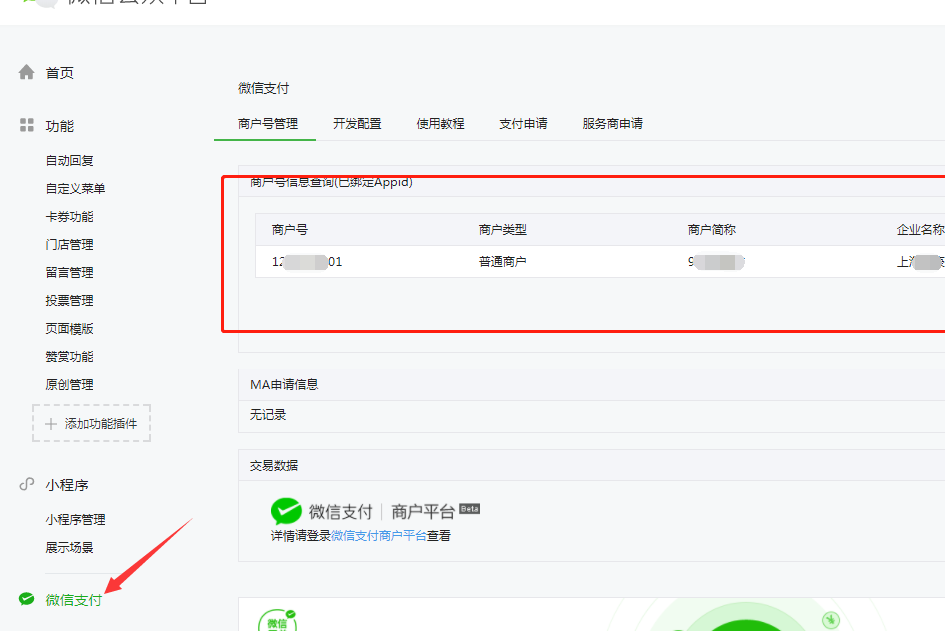
Task: Open 自动回复 in the sidebar
Action: tap(69, 161)
